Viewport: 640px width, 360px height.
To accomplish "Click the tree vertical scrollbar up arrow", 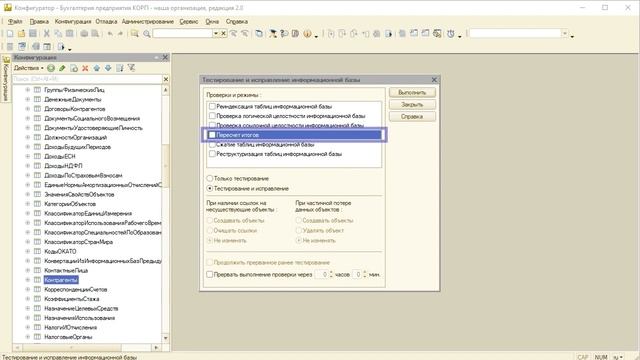I will [x=166, y=89].
